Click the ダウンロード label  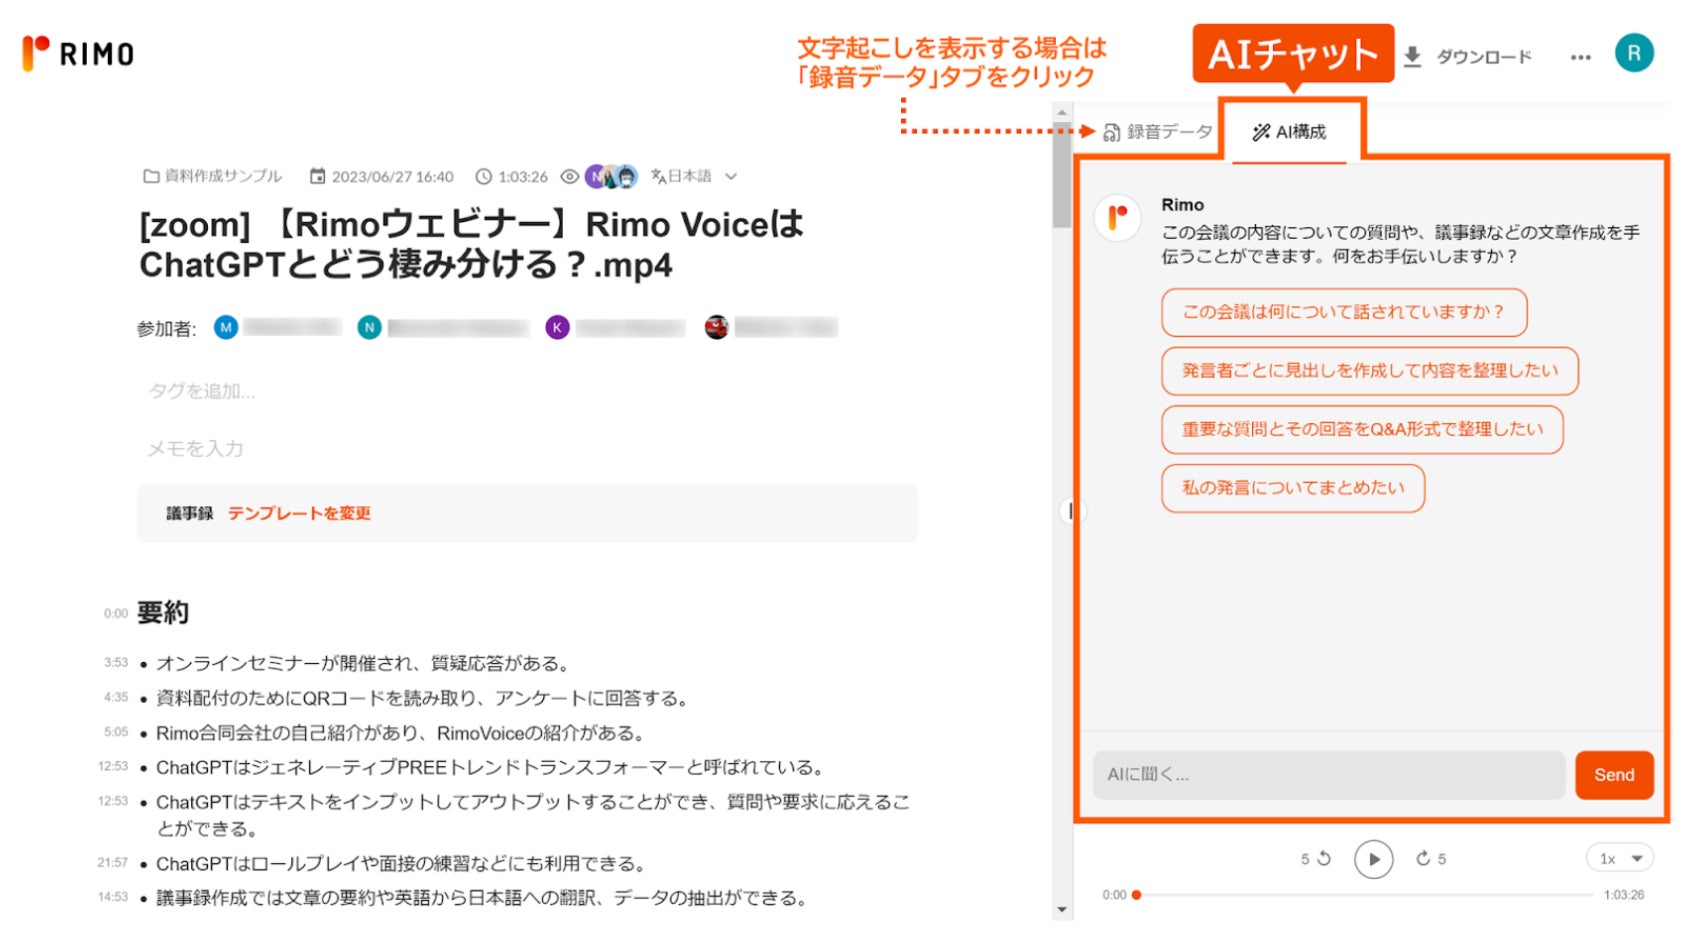[x=1483, y=57]
